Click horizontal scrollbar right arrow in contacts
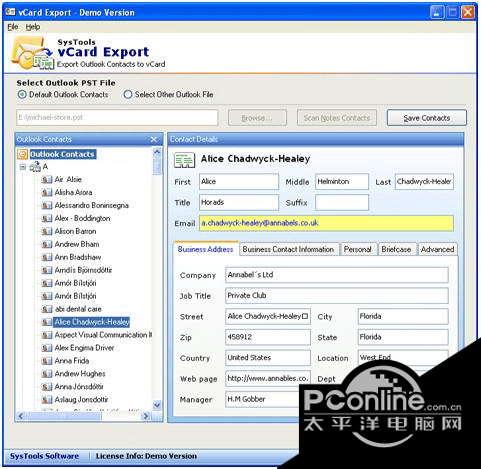 pyautogui.click(x=146, y=416)
